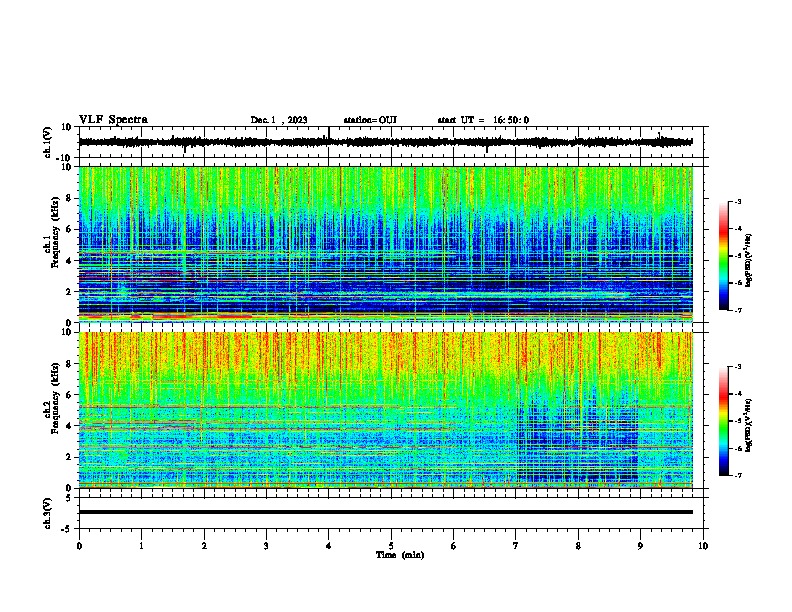
Task: Click the "-3" label on ch.2 color bar
Action: click(738, 367)
